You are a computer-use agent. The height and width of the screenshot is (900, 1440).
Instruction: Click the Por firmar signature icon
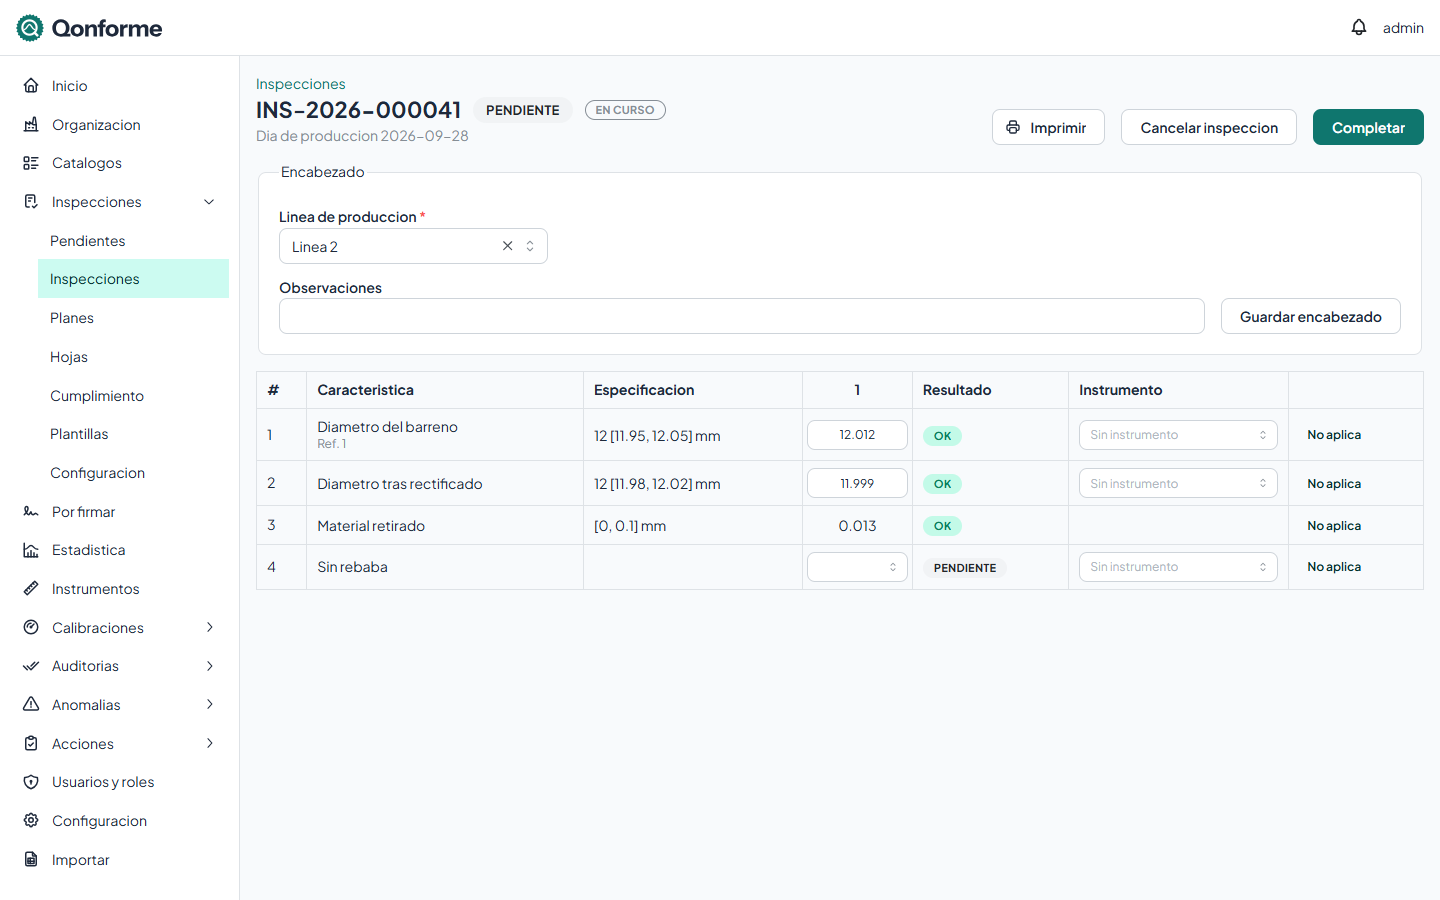click(31, 511)
